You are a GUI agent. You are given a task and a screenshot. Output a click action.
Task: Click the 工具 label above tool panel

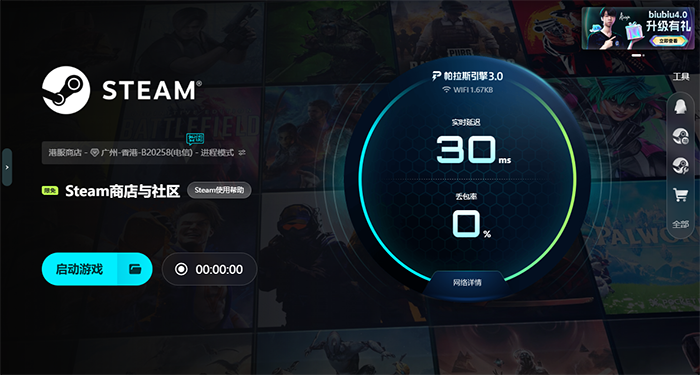681,77
